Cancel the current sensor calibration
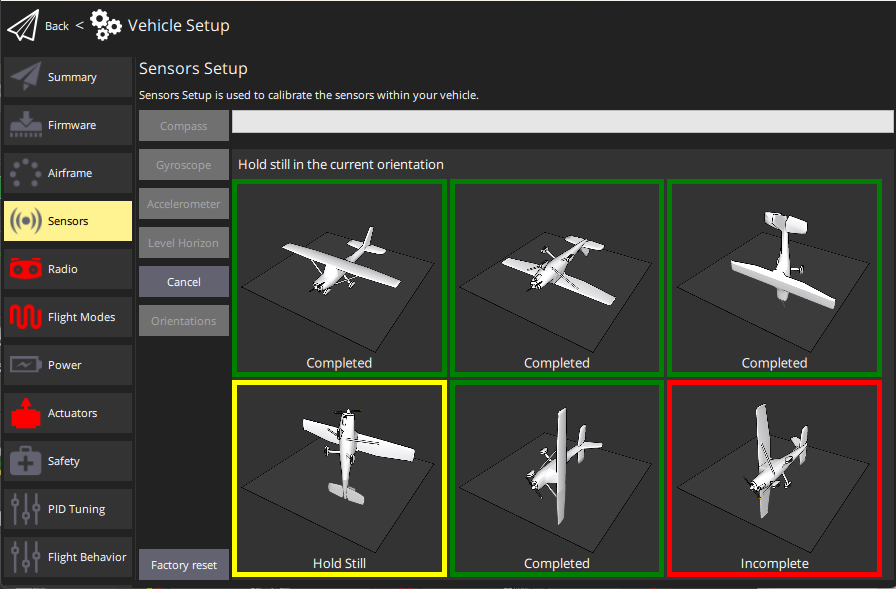Image resolution: width=896 pixels, height=589 pixels. pos(184,282)
